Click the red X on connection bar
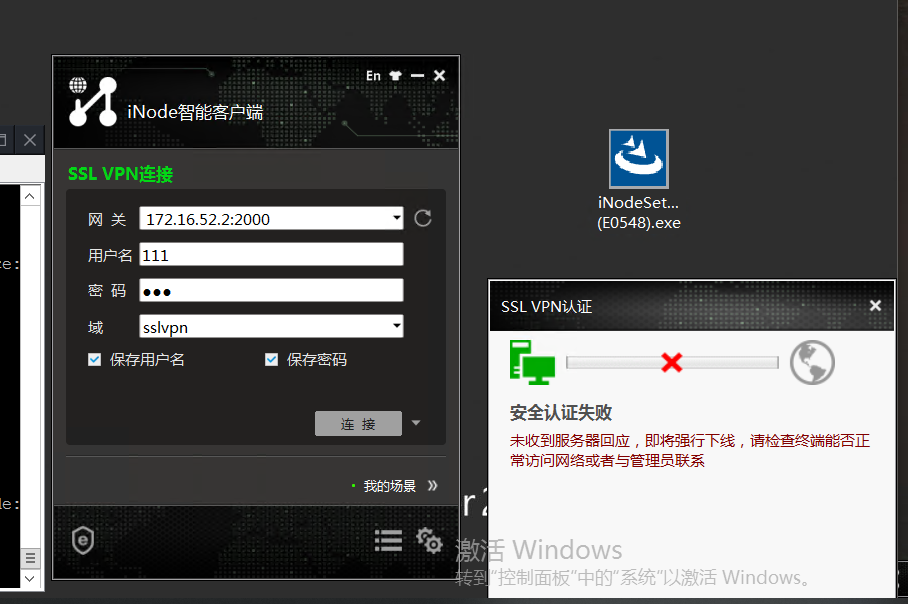 coord(672,363)
